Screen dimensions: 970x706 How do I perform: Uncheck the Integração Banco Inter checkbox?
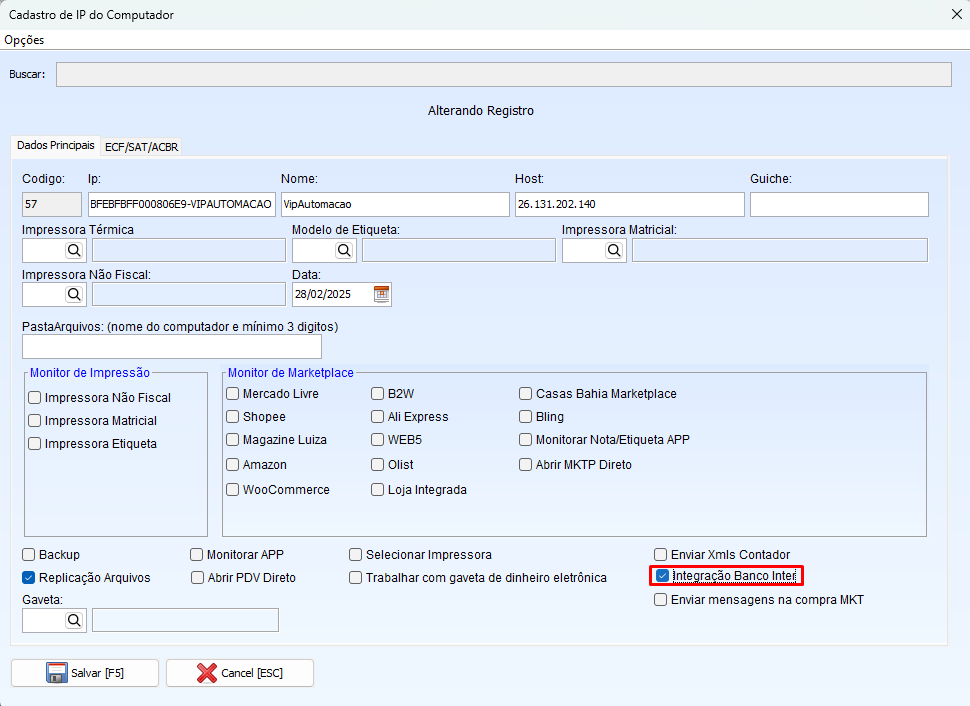click(662, 576)
